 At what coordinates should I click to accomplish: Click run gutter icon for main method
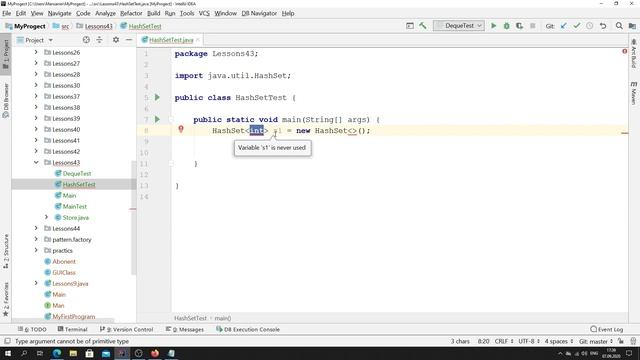157,120
